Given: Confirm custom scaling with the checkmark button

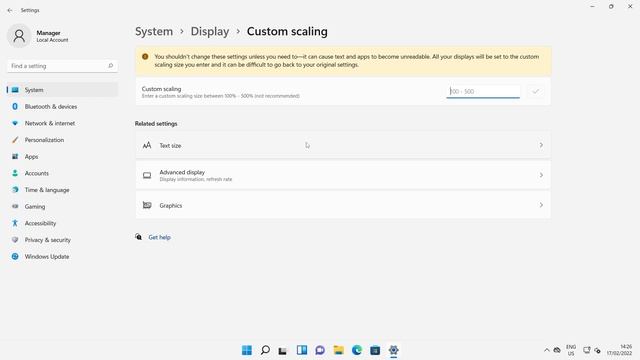Looking at the screenshot, I should (x=536, y=91).
